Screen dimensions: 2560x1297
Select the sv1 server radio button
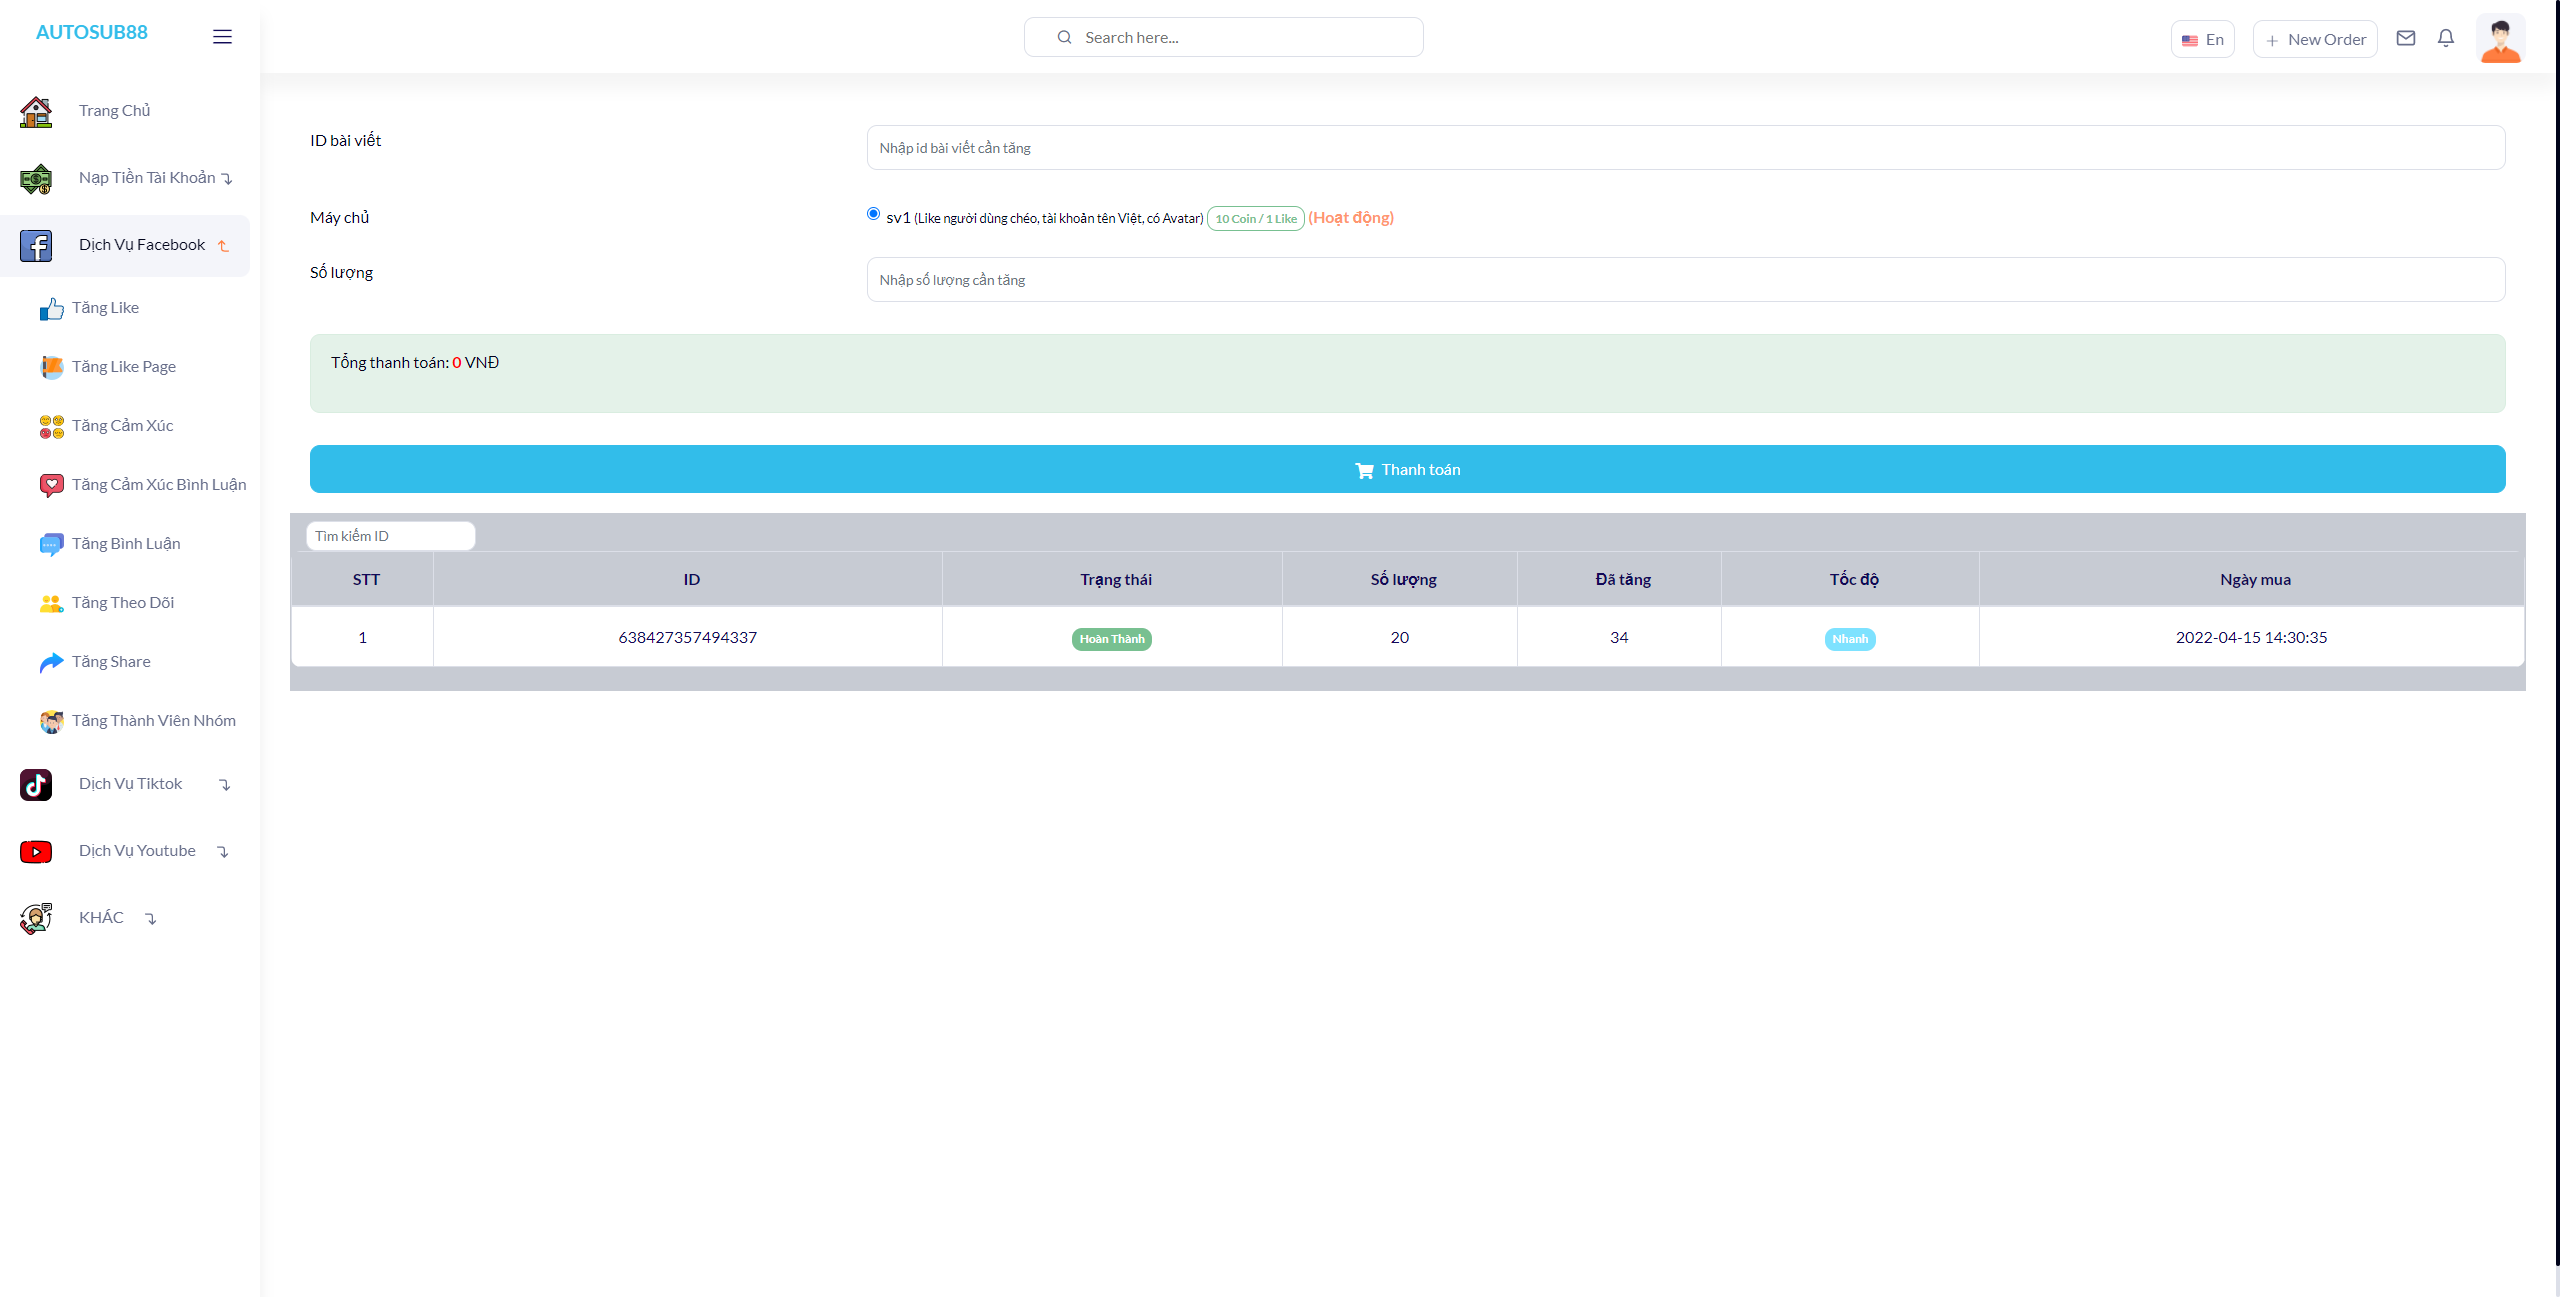pyautogui.click(x=873, y=214)
